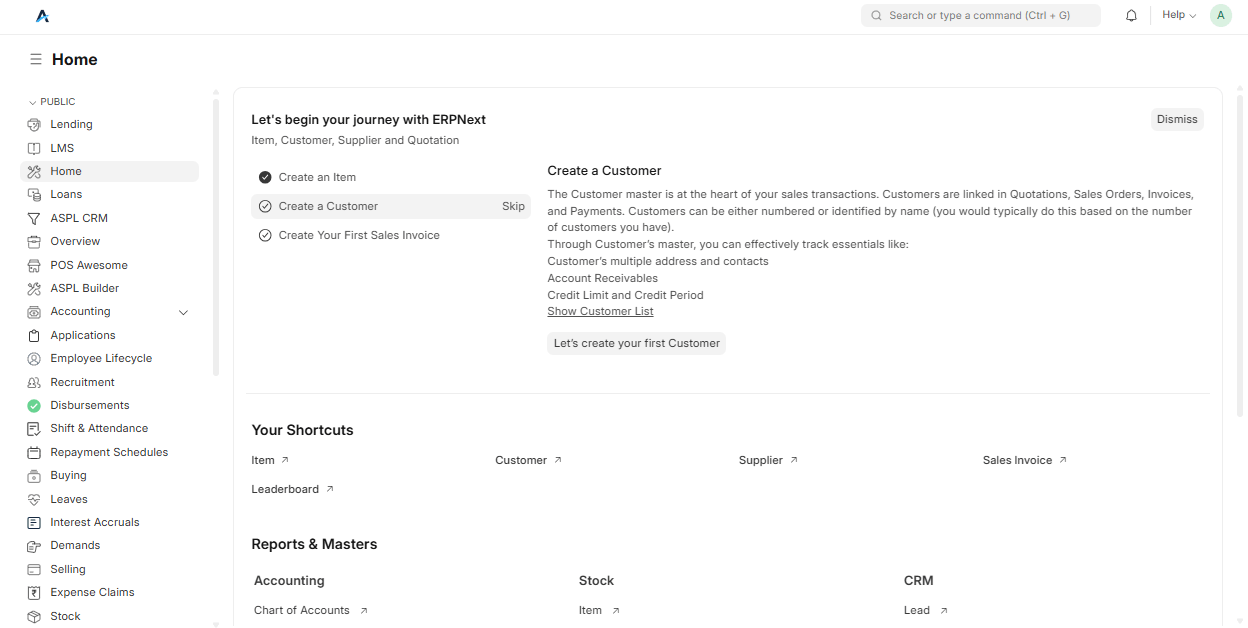Click the ERPNext logo in navbar
Viewport: 1248px width, 628px height.
[x=42, y=16]
